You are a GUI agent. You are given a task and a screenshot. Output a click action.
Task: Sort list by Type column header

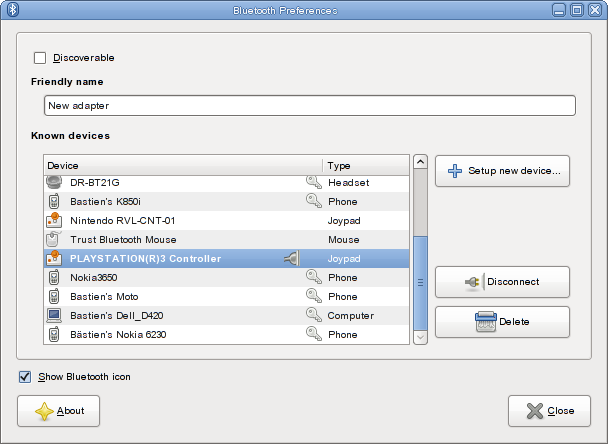(366, 166)
